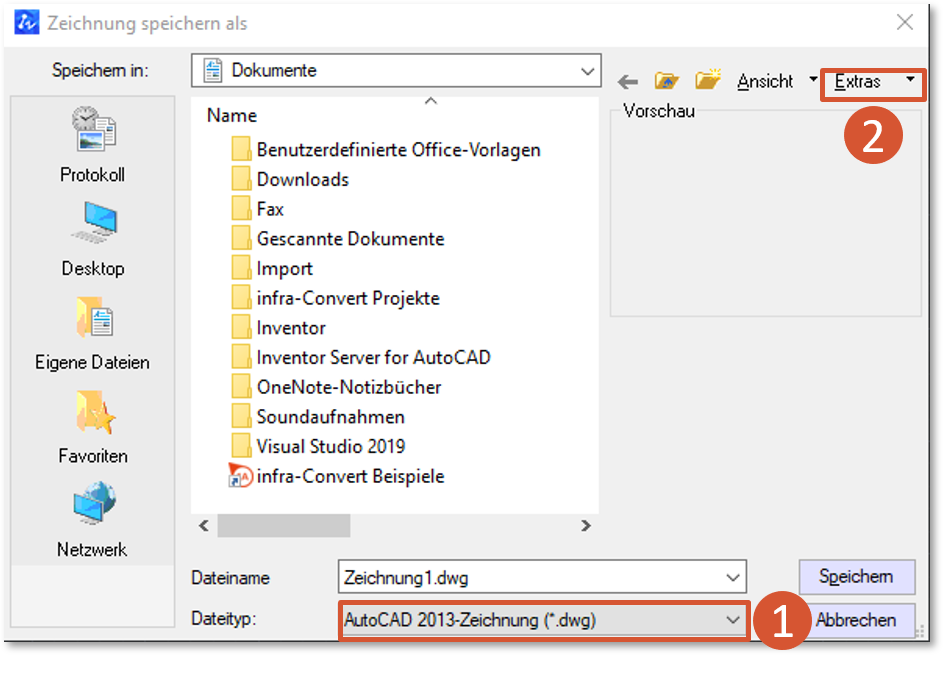Click the Speichern button
Image resolution: width=943 pixels, height=681 pixels.
tap(856, 576)
